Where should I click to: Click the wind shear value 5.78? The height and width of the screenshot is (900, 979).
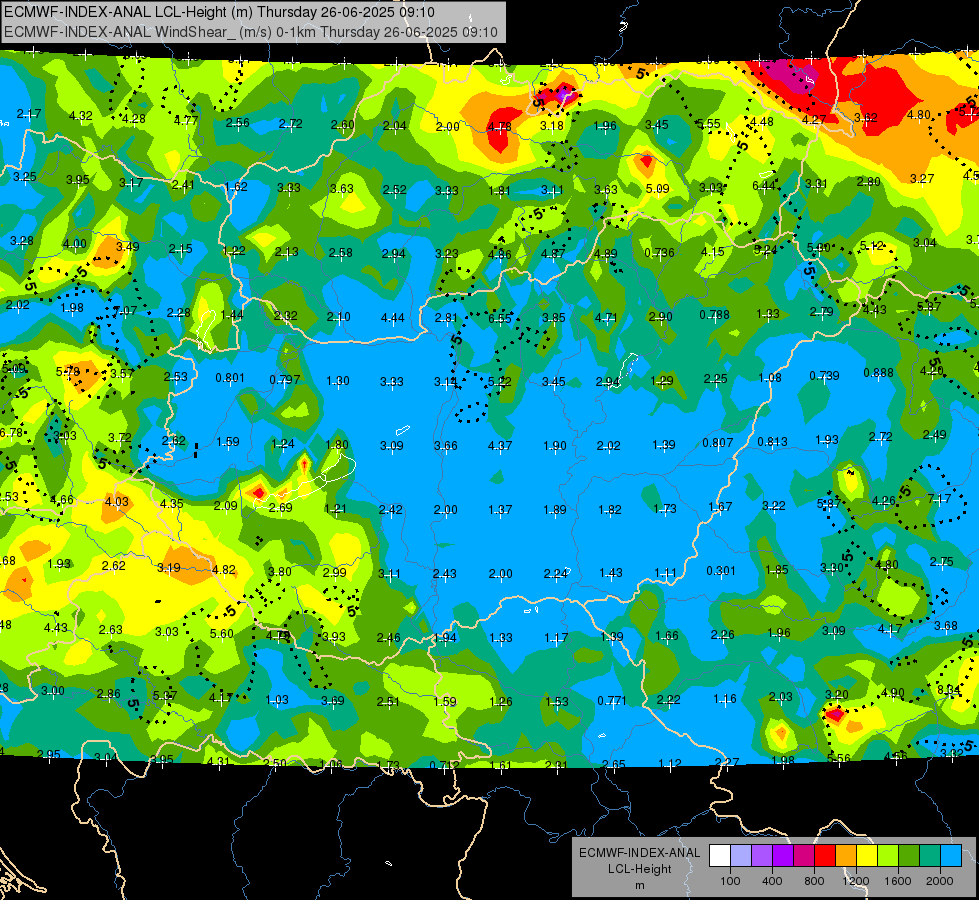pos(67,372)
